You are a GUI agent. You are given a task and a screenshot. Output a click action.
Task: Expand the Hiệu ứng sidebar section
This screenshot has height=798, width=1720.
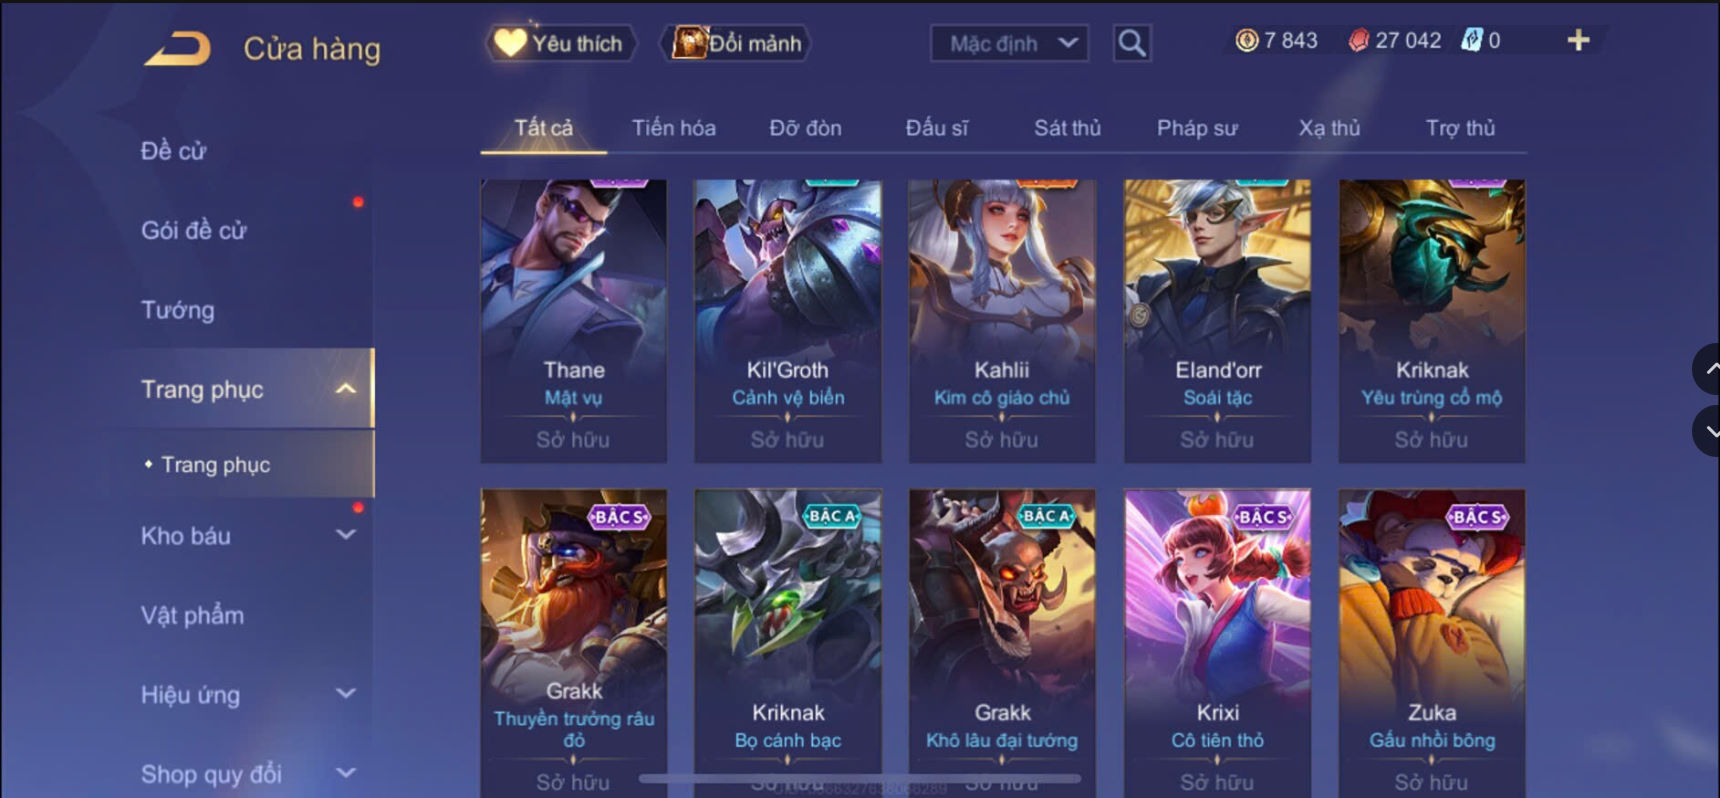point(345,693)
